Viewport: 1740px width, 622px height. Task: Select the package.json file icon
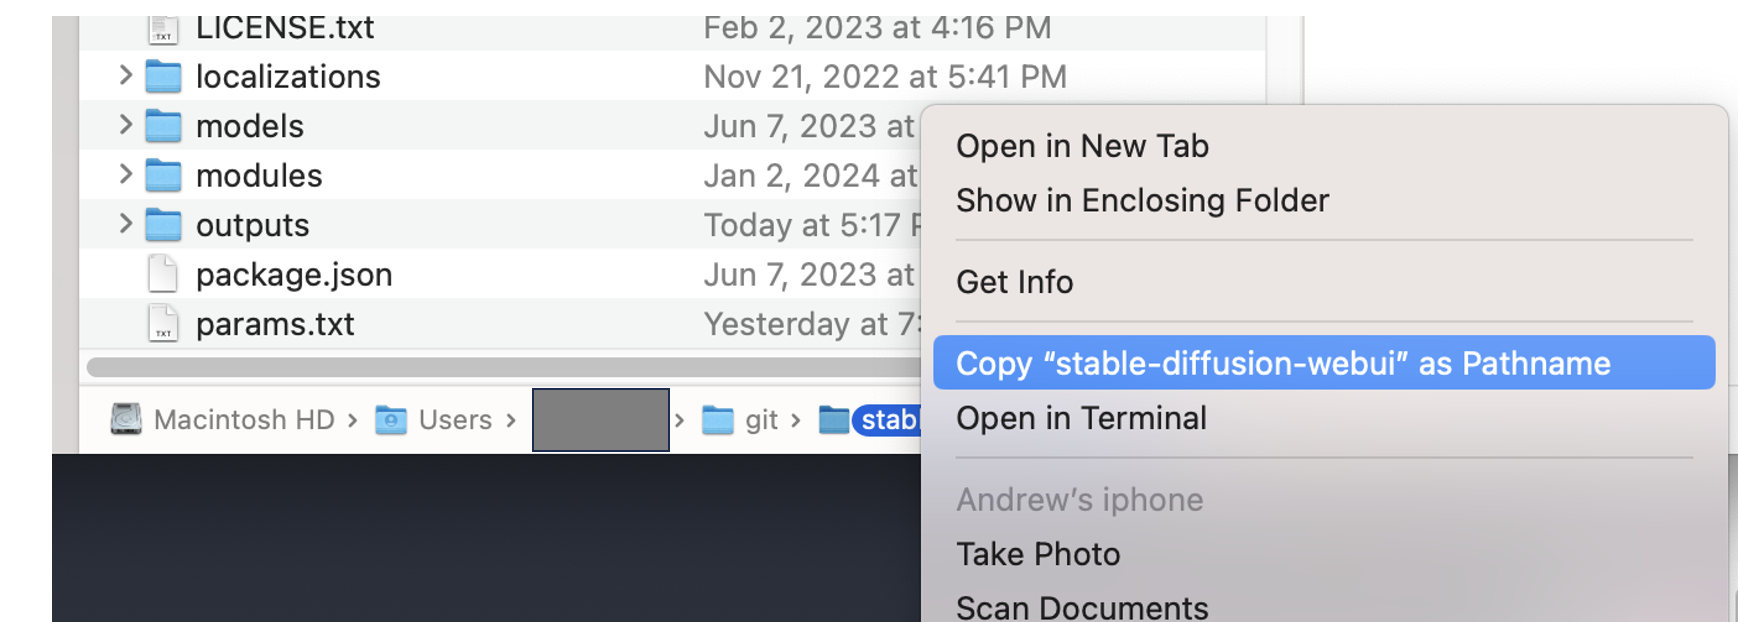click(163, 274)
